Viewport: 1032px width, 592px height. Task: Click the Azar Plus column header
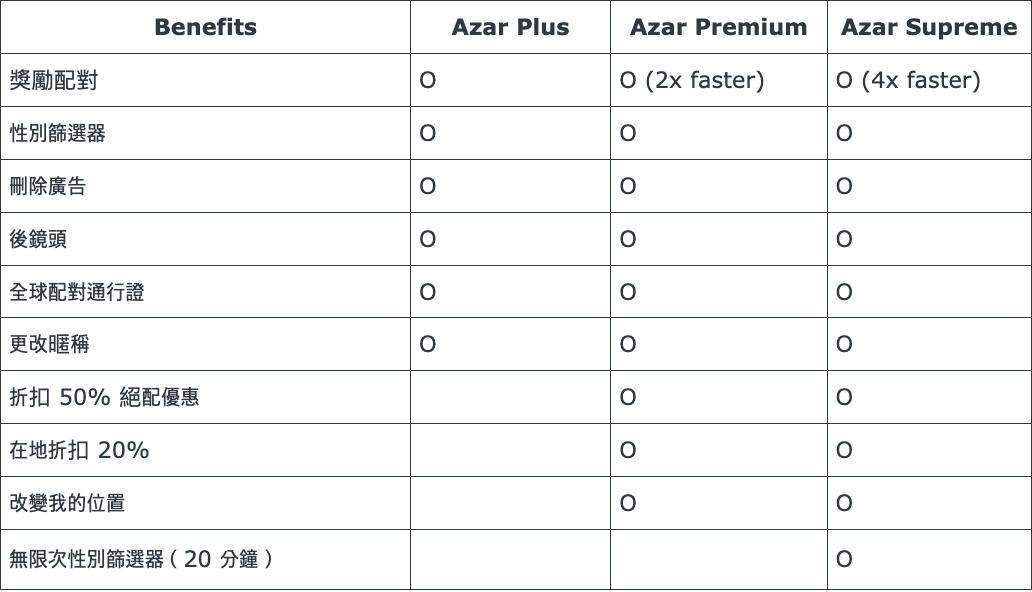[510, 28]
